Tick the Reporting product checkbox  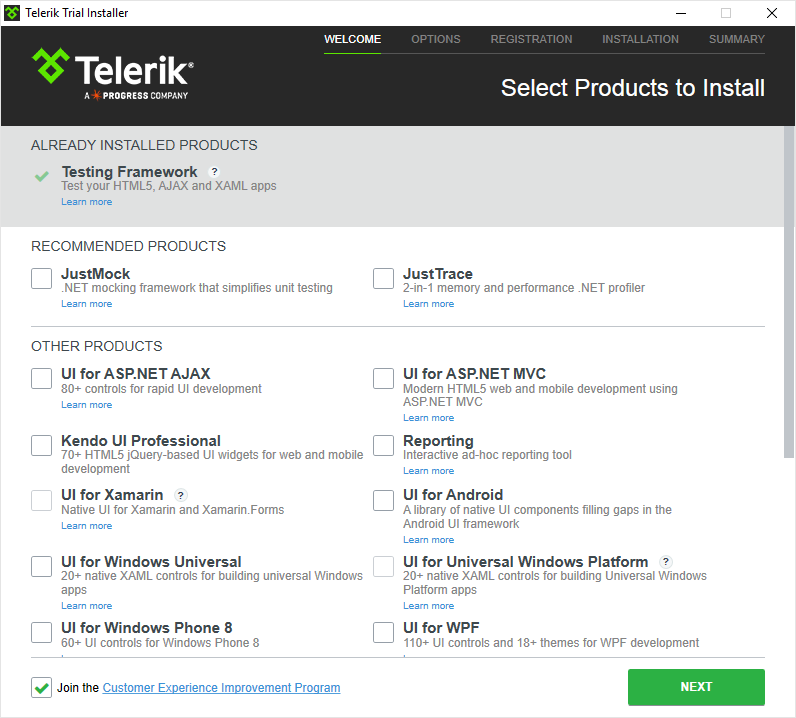click(x=383, y=445)
